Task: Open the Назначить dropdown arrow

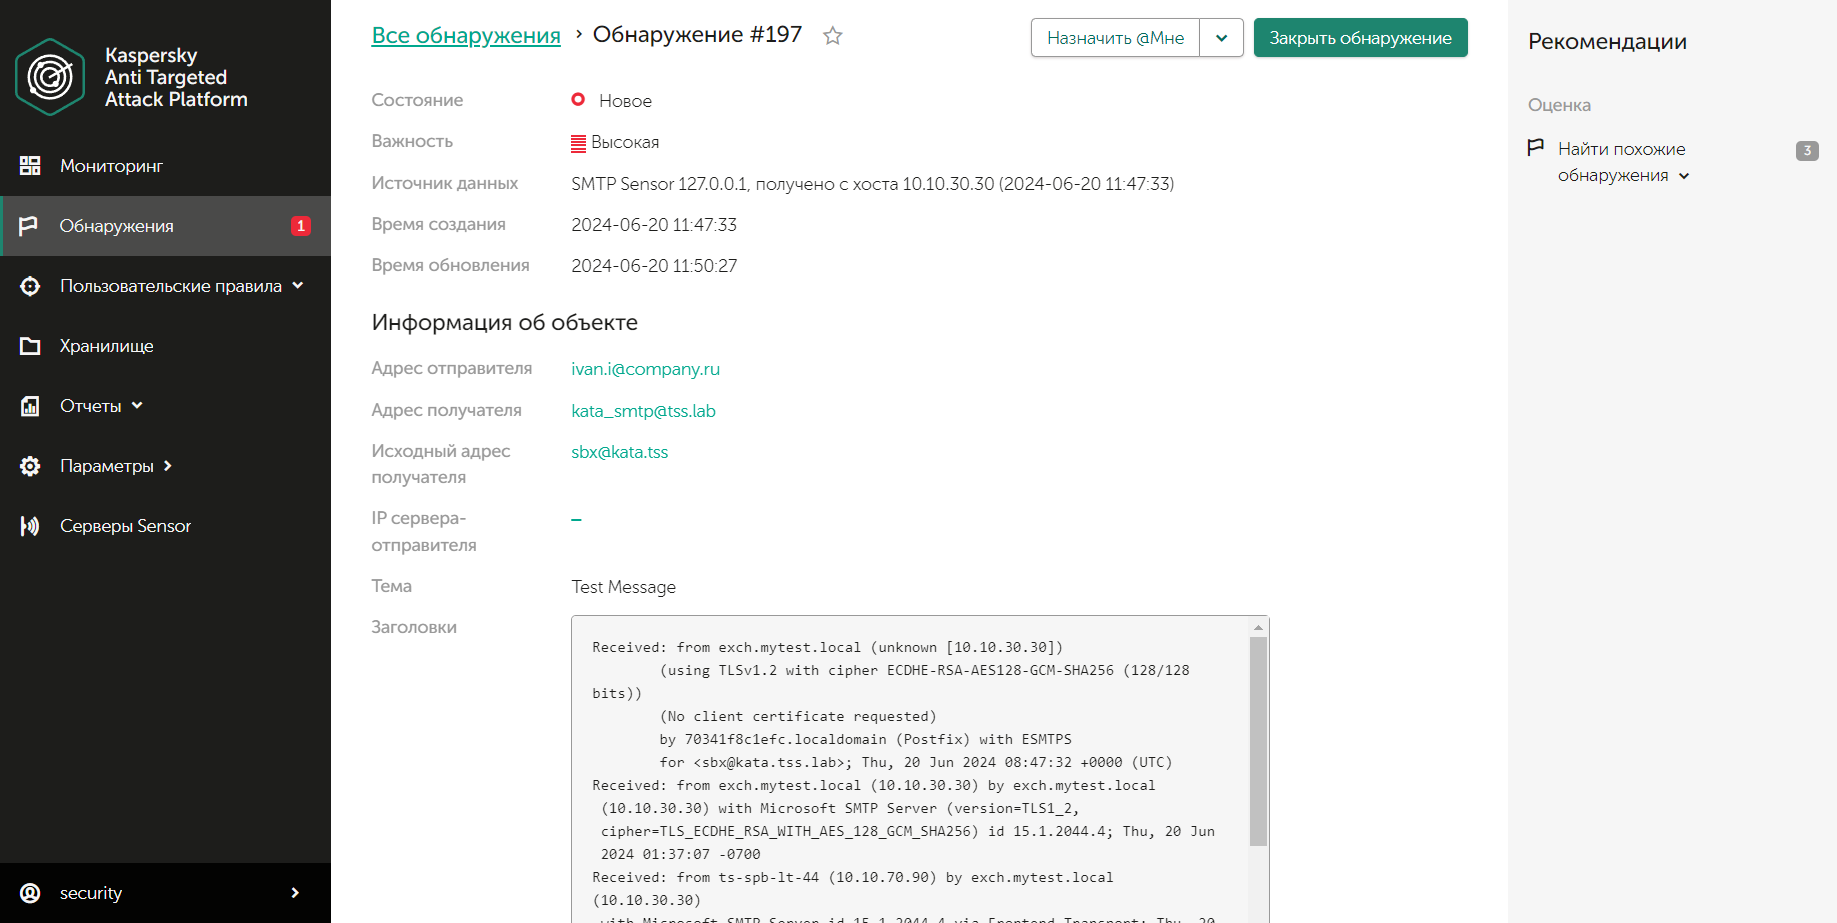Action: 1221,38
